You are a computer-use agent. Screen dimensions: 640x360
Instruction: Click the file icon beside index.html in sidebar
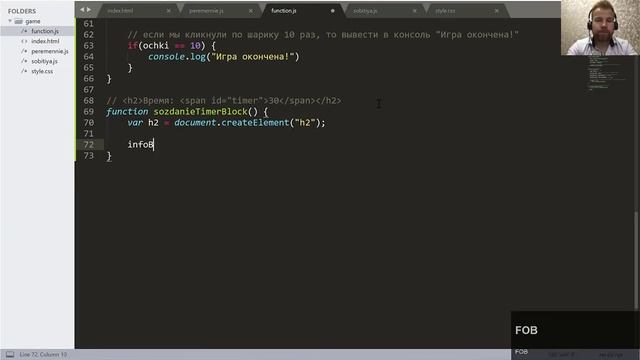(24, 41)
